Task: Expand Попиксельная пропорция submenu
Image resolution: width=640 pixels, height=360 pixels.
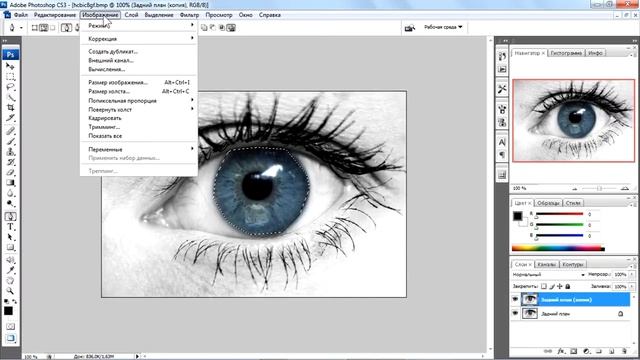Action: (139, 100)
